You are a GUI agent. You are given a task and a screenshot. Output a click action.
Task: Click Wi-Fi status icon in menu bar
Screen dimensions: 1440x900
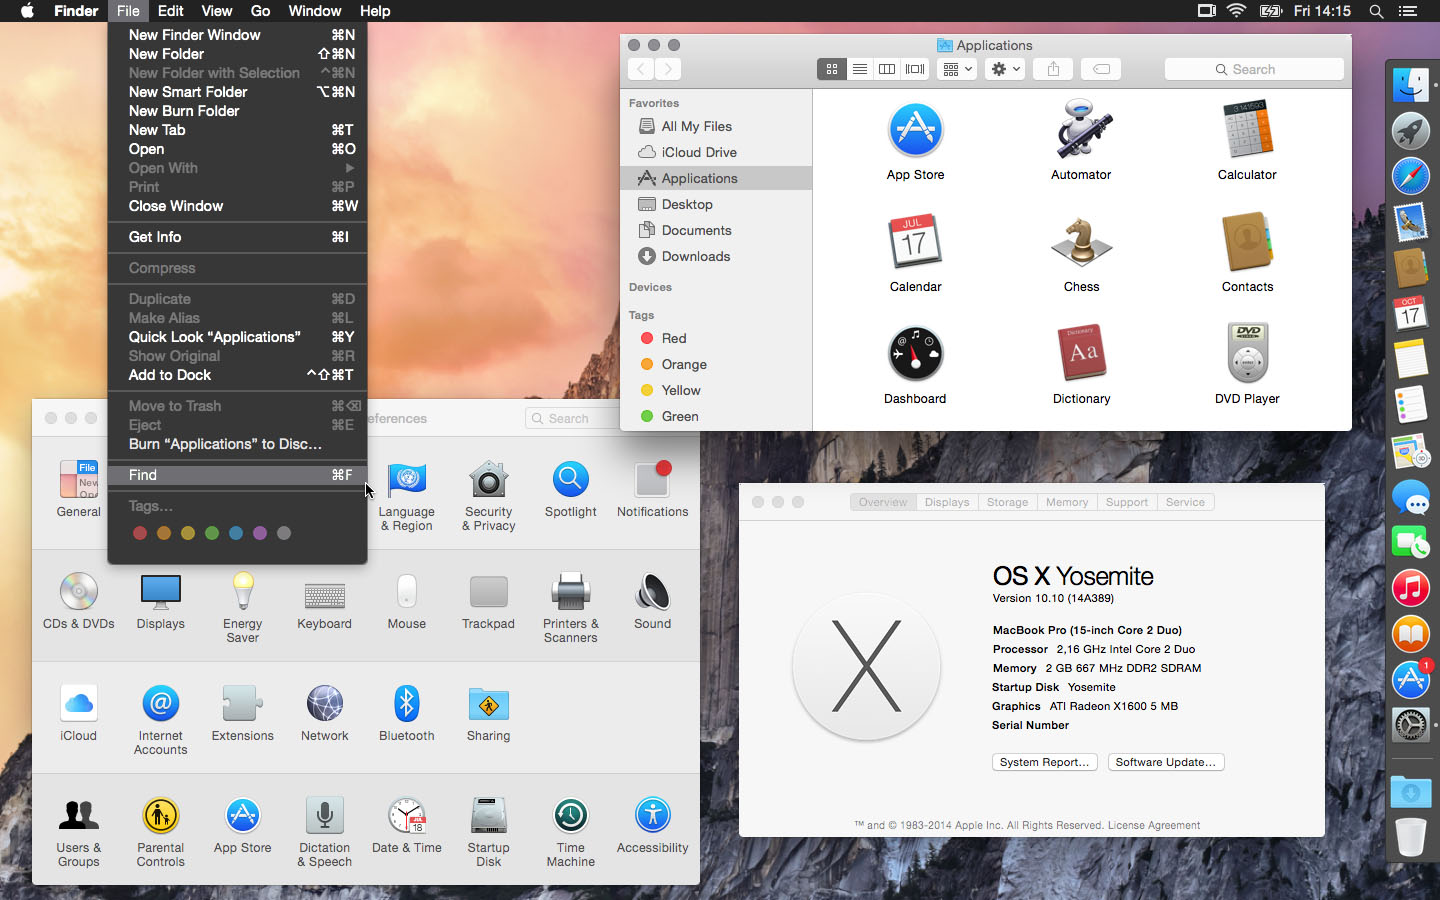point(1237,11)
